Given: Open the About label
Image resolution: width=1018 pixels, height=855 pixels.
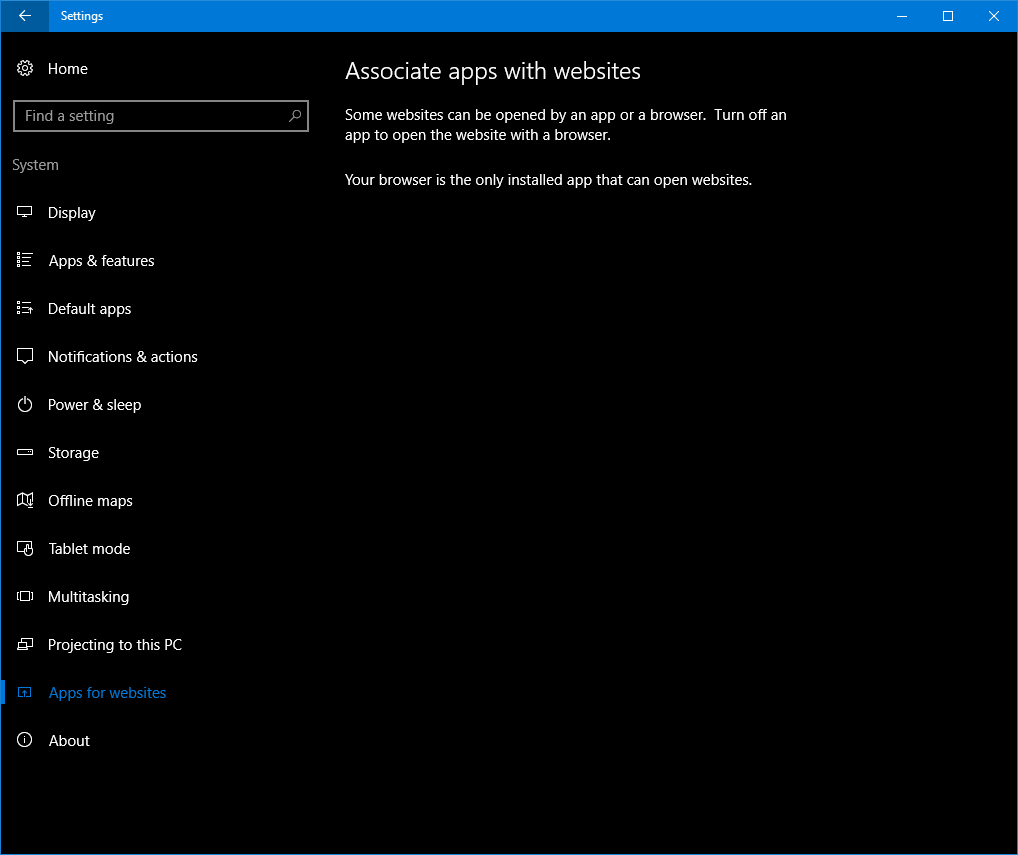Looking at the screenshot, I should click(x=69, y=741).
